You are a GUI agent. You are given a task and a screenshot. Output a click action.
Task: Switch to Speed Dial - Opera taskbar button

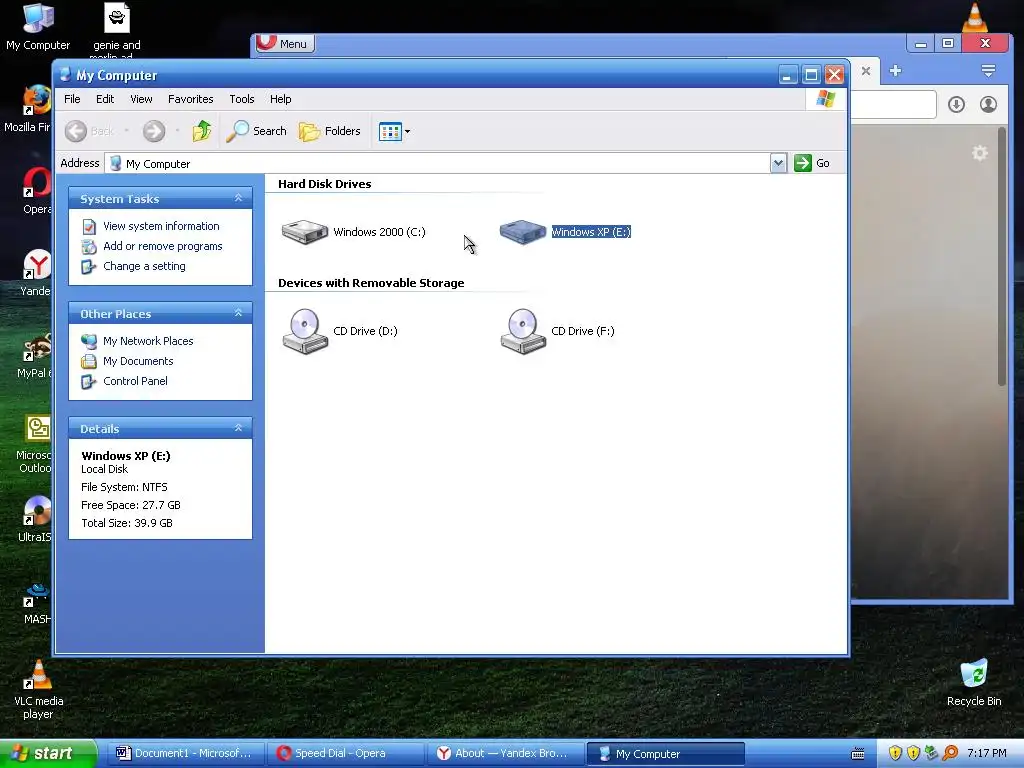coord(344,754)
